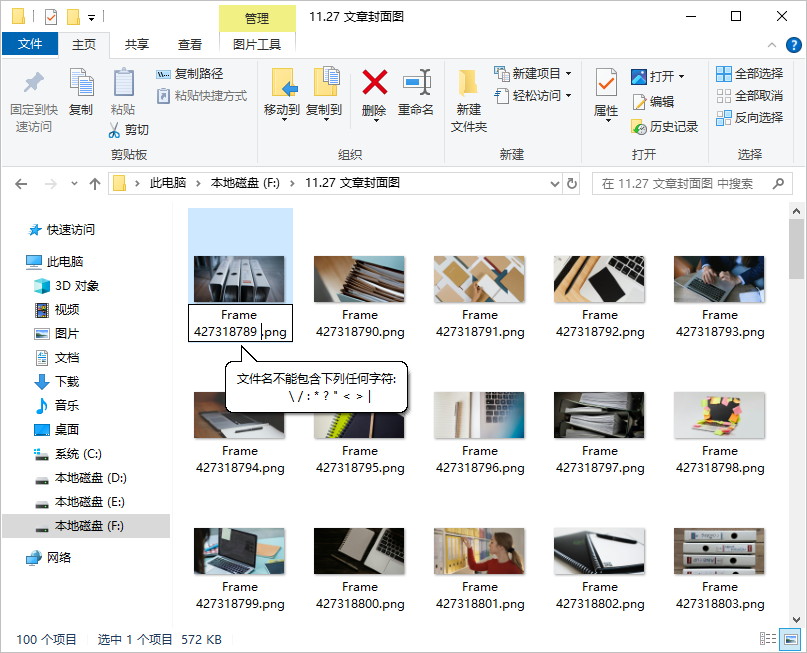Click Invert selection (反向选择)
The image size is (807, 653).
[749, 118]
